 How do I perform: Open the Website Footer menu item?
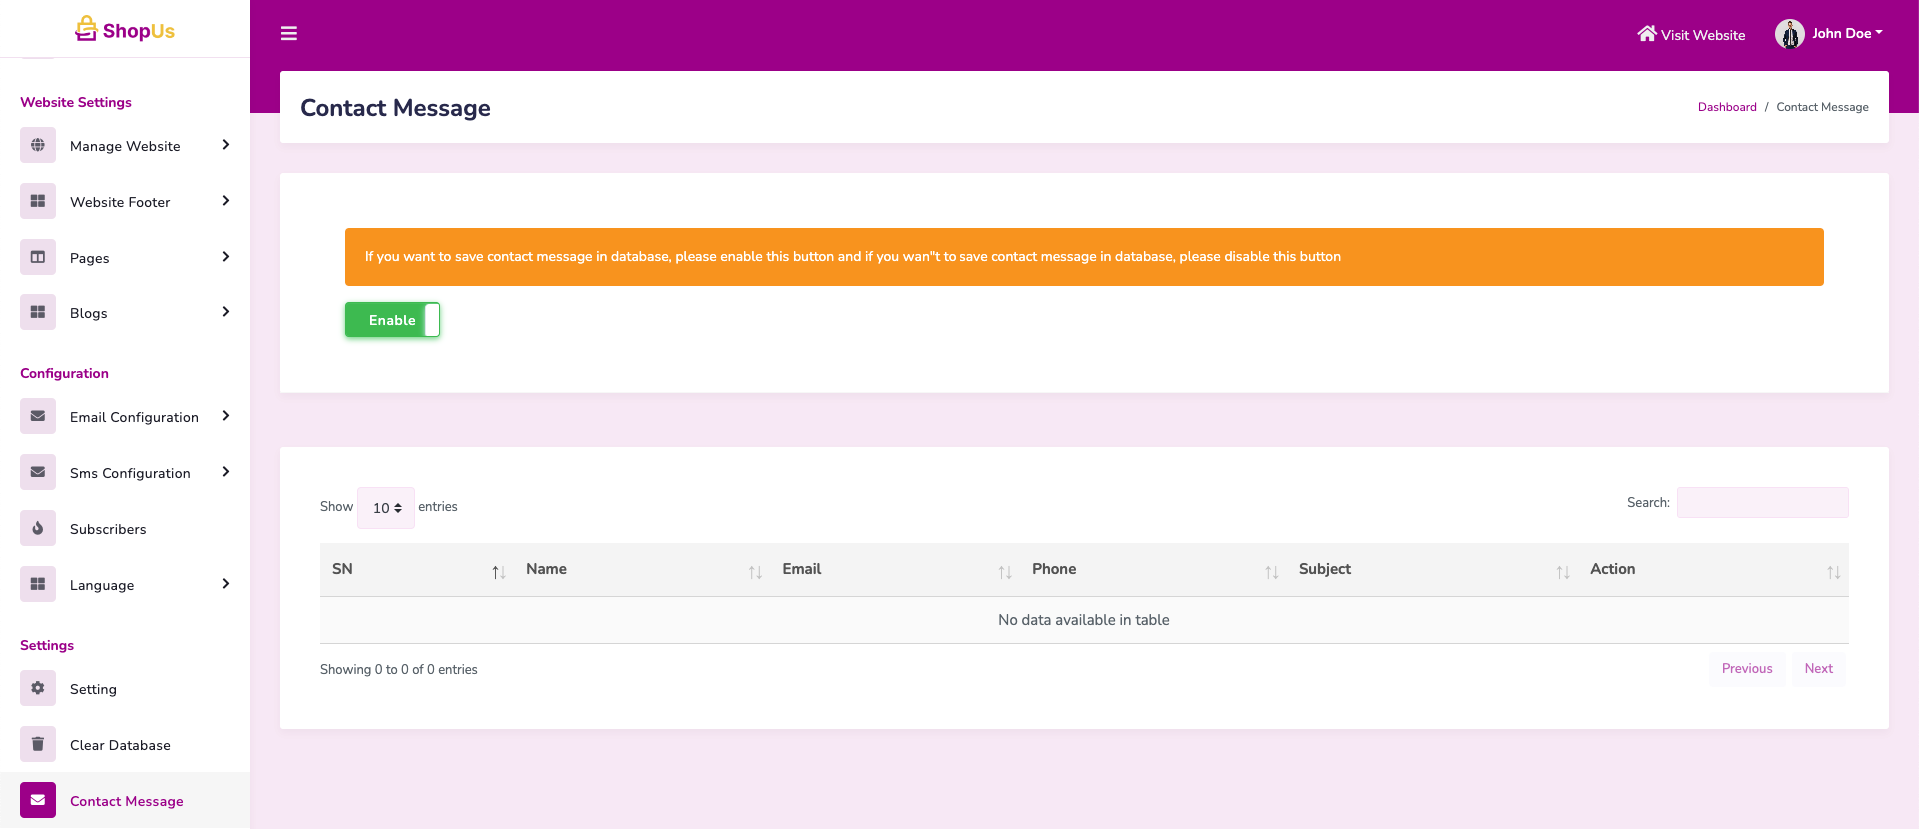coord(120,202)
